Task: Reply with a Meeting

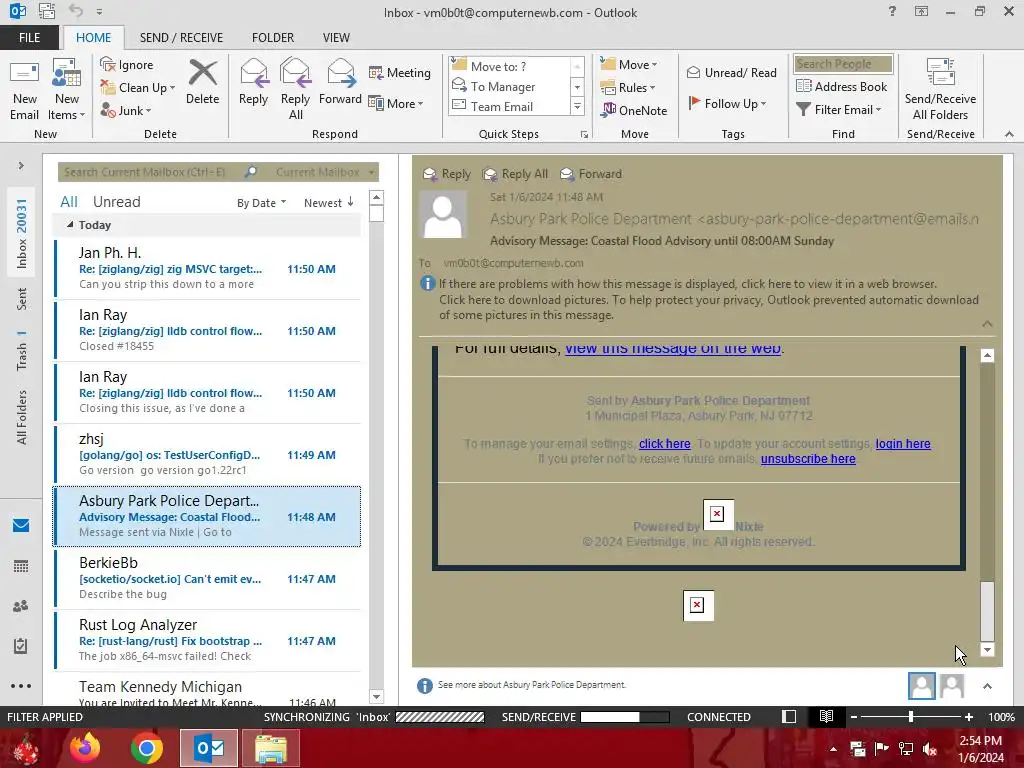Action: 400,72
